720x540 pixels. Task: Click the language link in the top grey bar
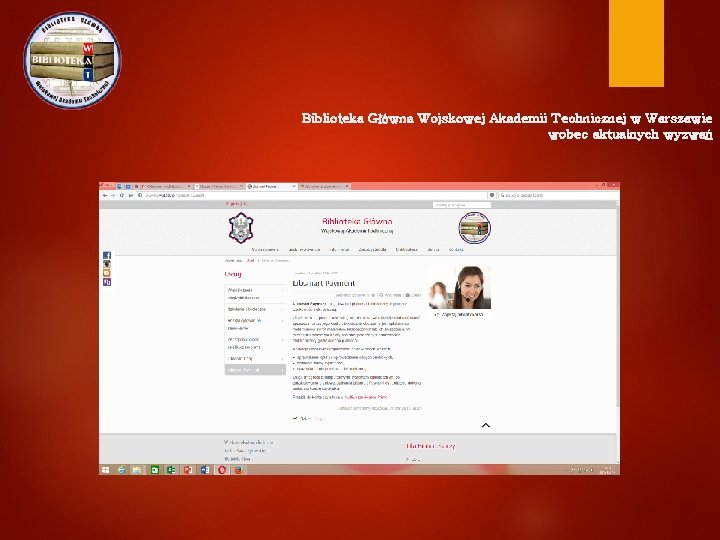236,204
